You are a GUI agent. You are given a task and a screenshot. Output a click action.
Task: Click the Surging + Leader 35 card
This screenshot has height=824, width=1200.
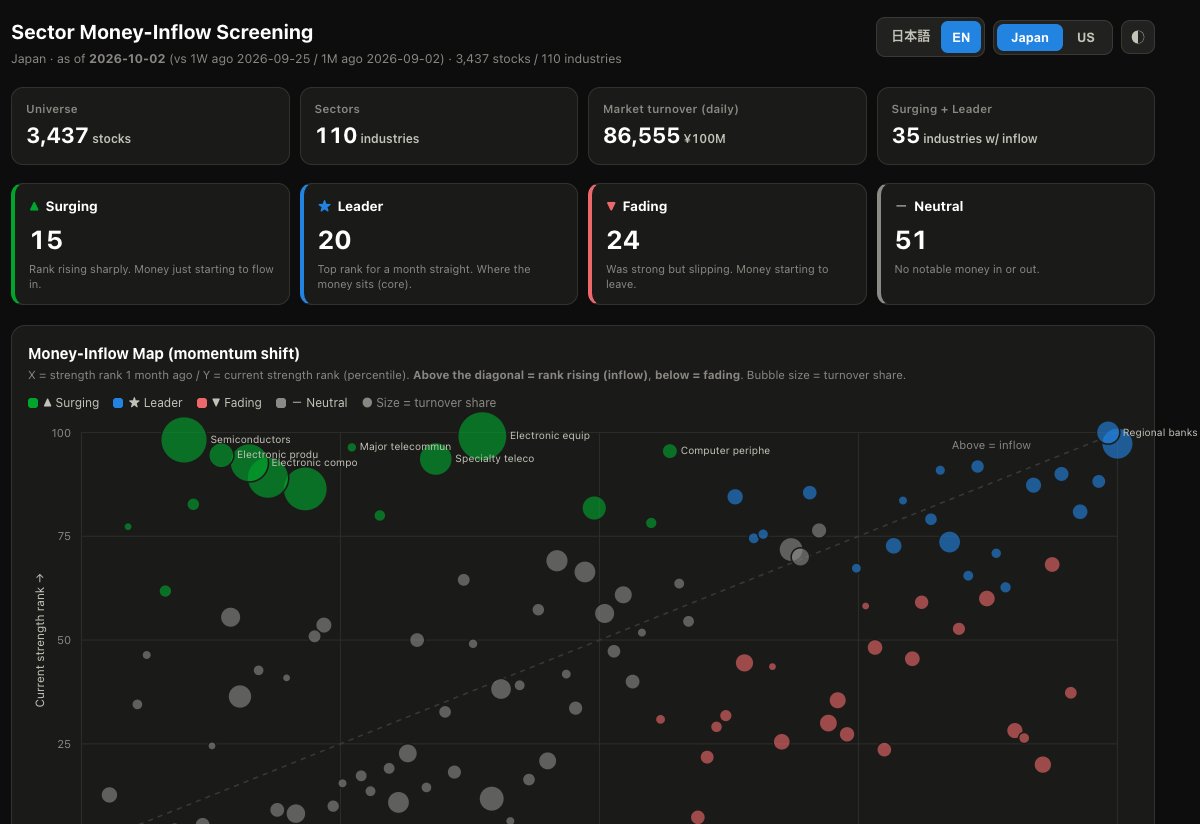click(1016, 126)
